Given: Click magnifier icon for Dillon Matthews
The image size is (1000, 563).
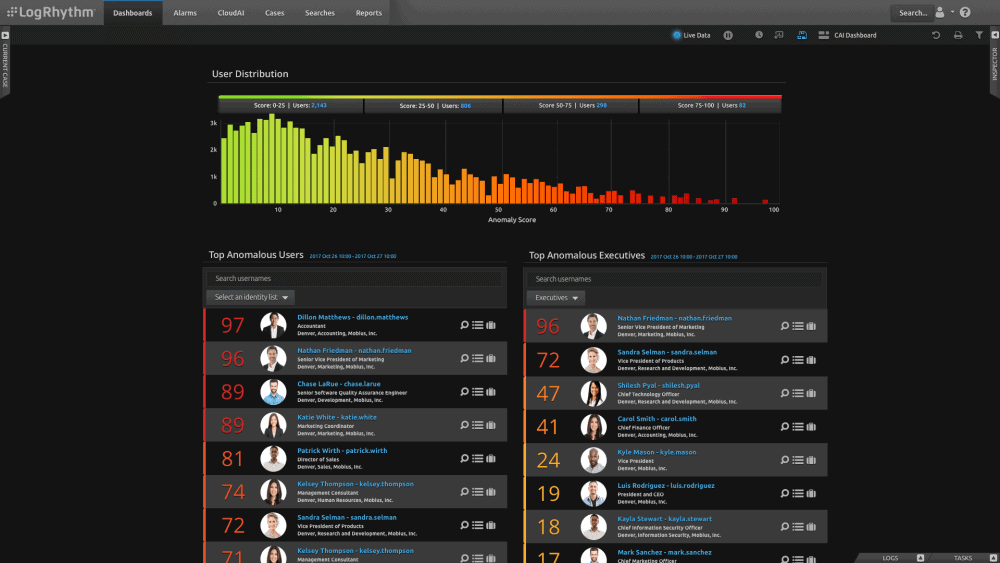Looking at the screenshot, I should tap(464, 325).
